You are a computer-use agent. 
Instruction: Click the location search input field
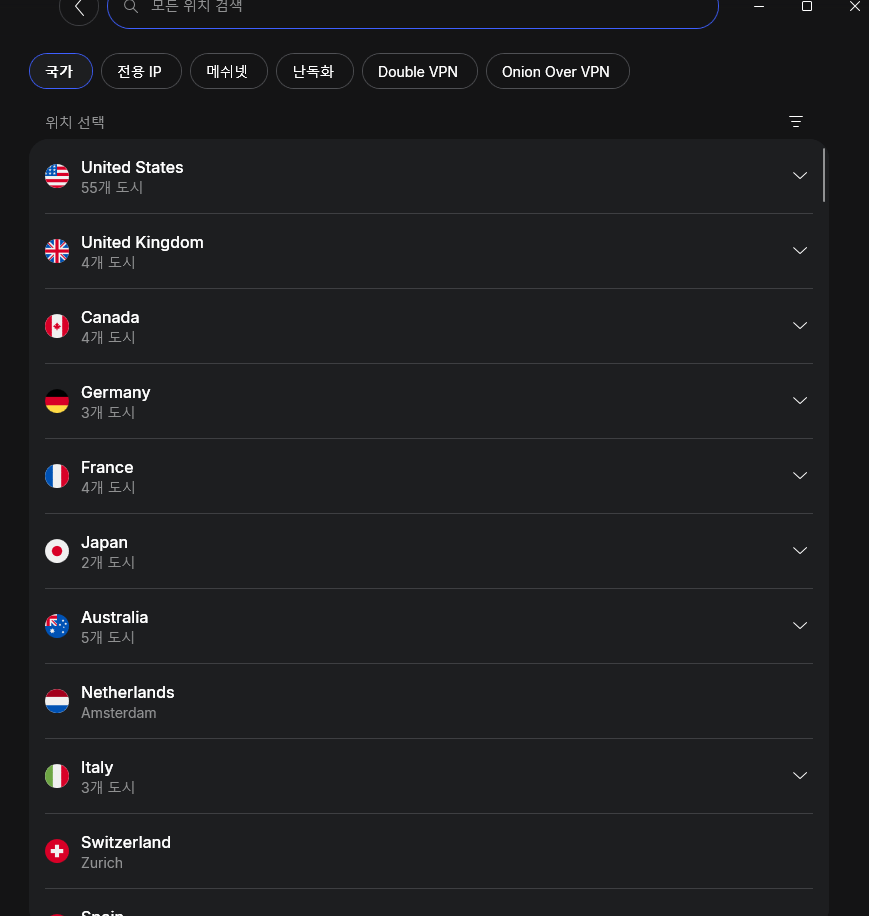coord(412,8)
